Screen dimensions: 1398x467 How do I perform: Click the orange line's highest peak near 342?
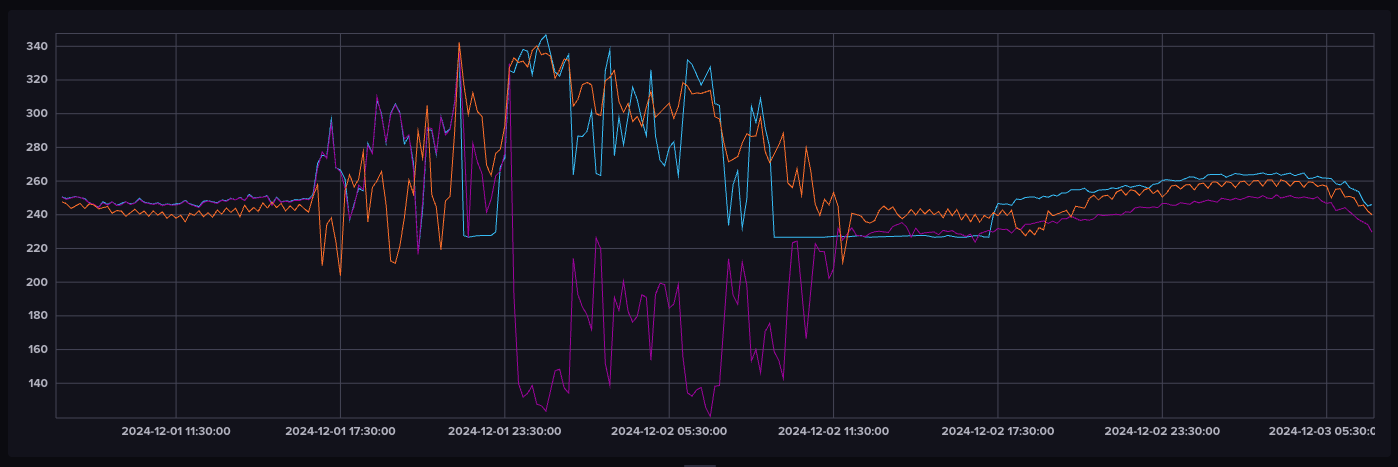pyautogui.click(x=459, y=43)
